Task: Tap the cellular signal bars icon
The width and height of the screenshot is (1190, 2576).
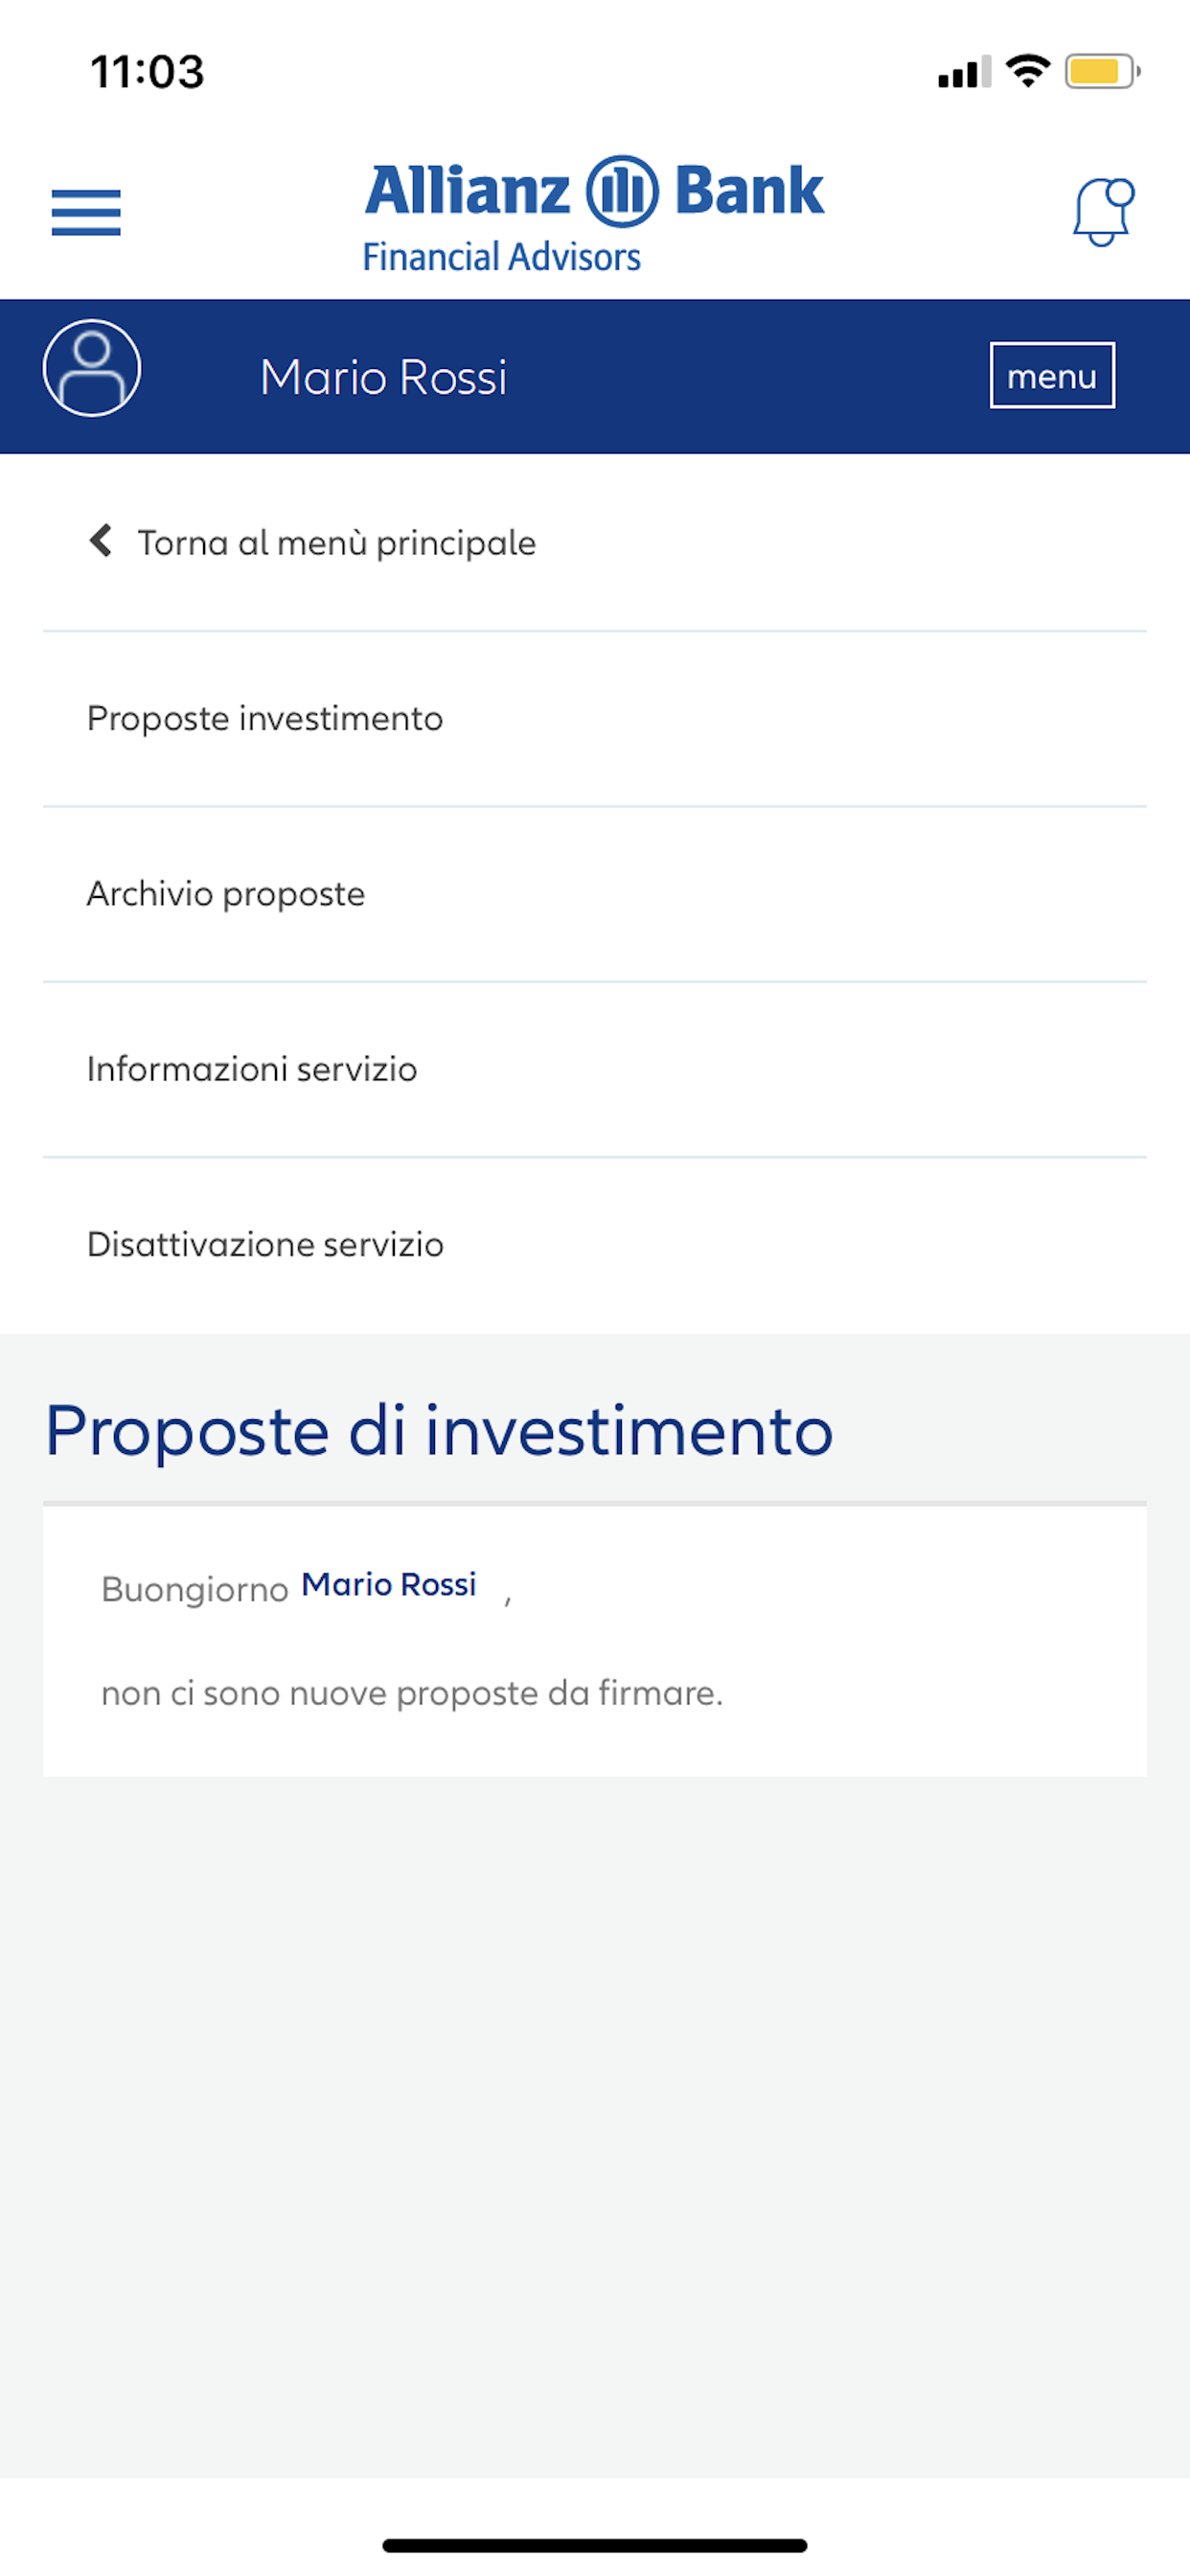Action: click(963, 72)
